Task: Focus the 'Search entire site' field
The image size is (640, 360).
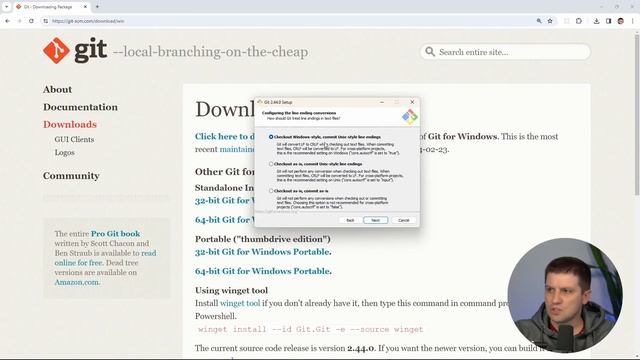Action: pyautogui.click(x=505, y=52)
